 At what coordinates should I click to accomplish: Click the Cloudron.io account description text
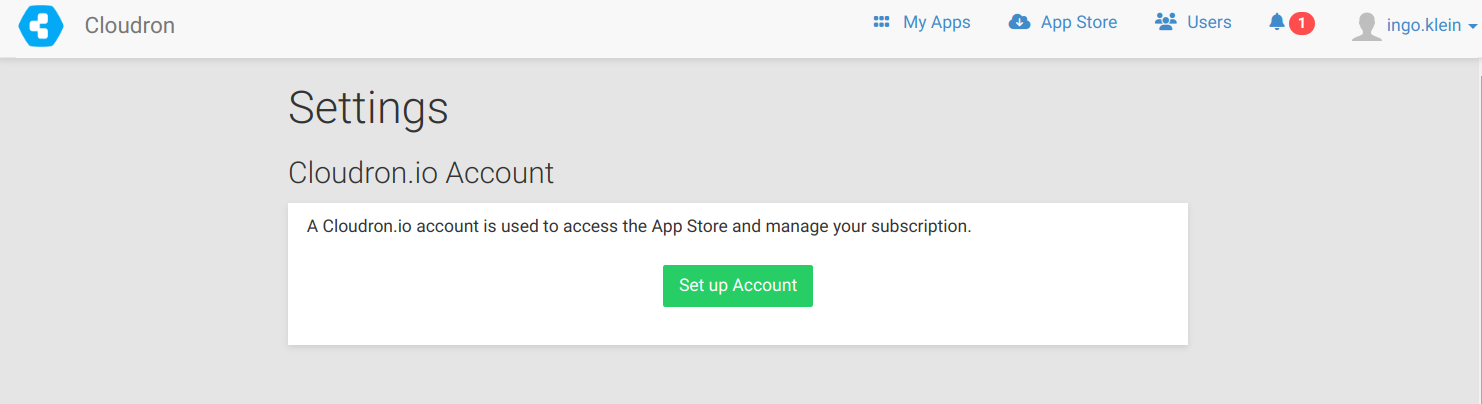(639, 227)
